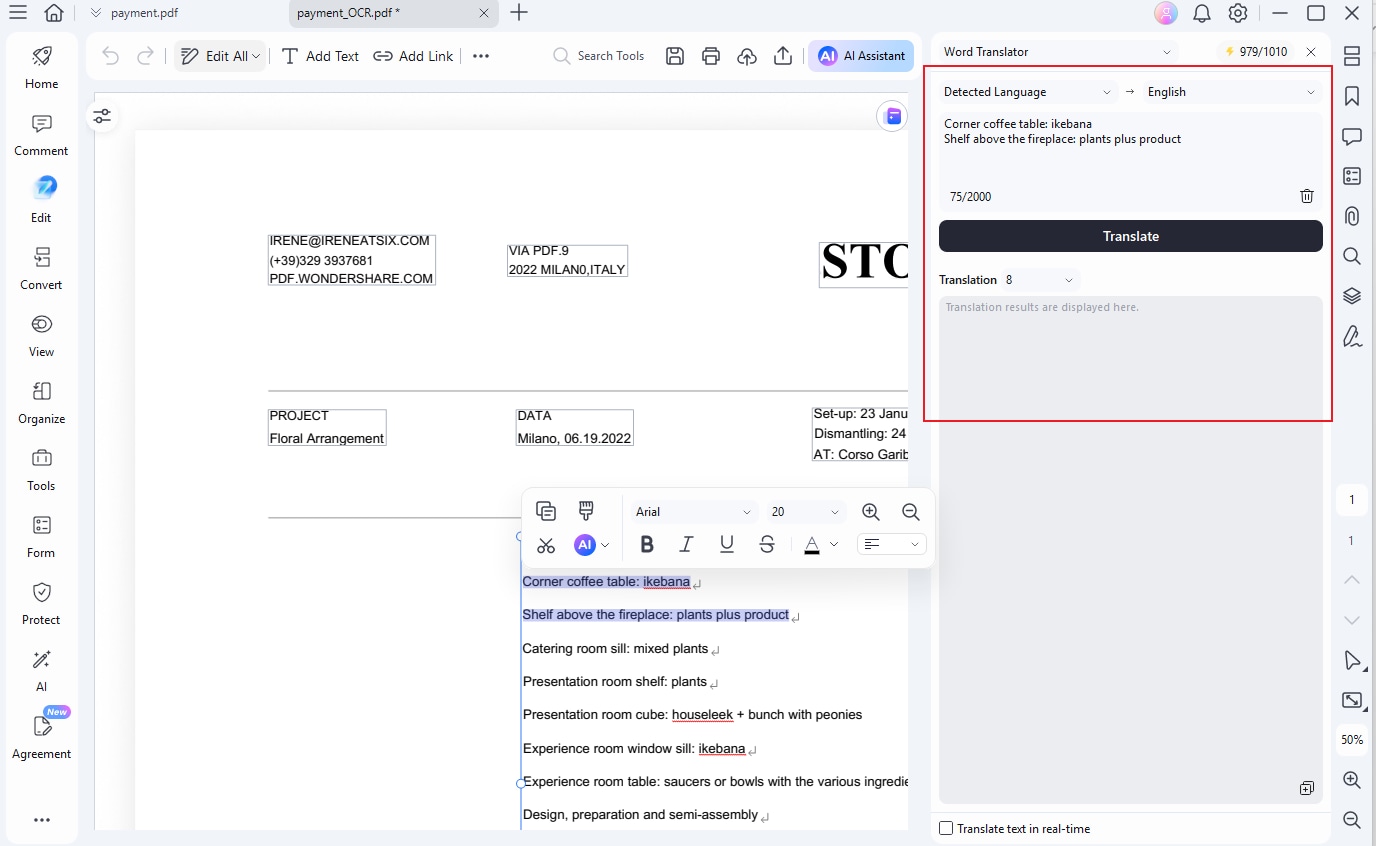The width and height of the screenshot is (1376, 846).
Task: Apply italic formatting to selected text
Action: (686, 544)
